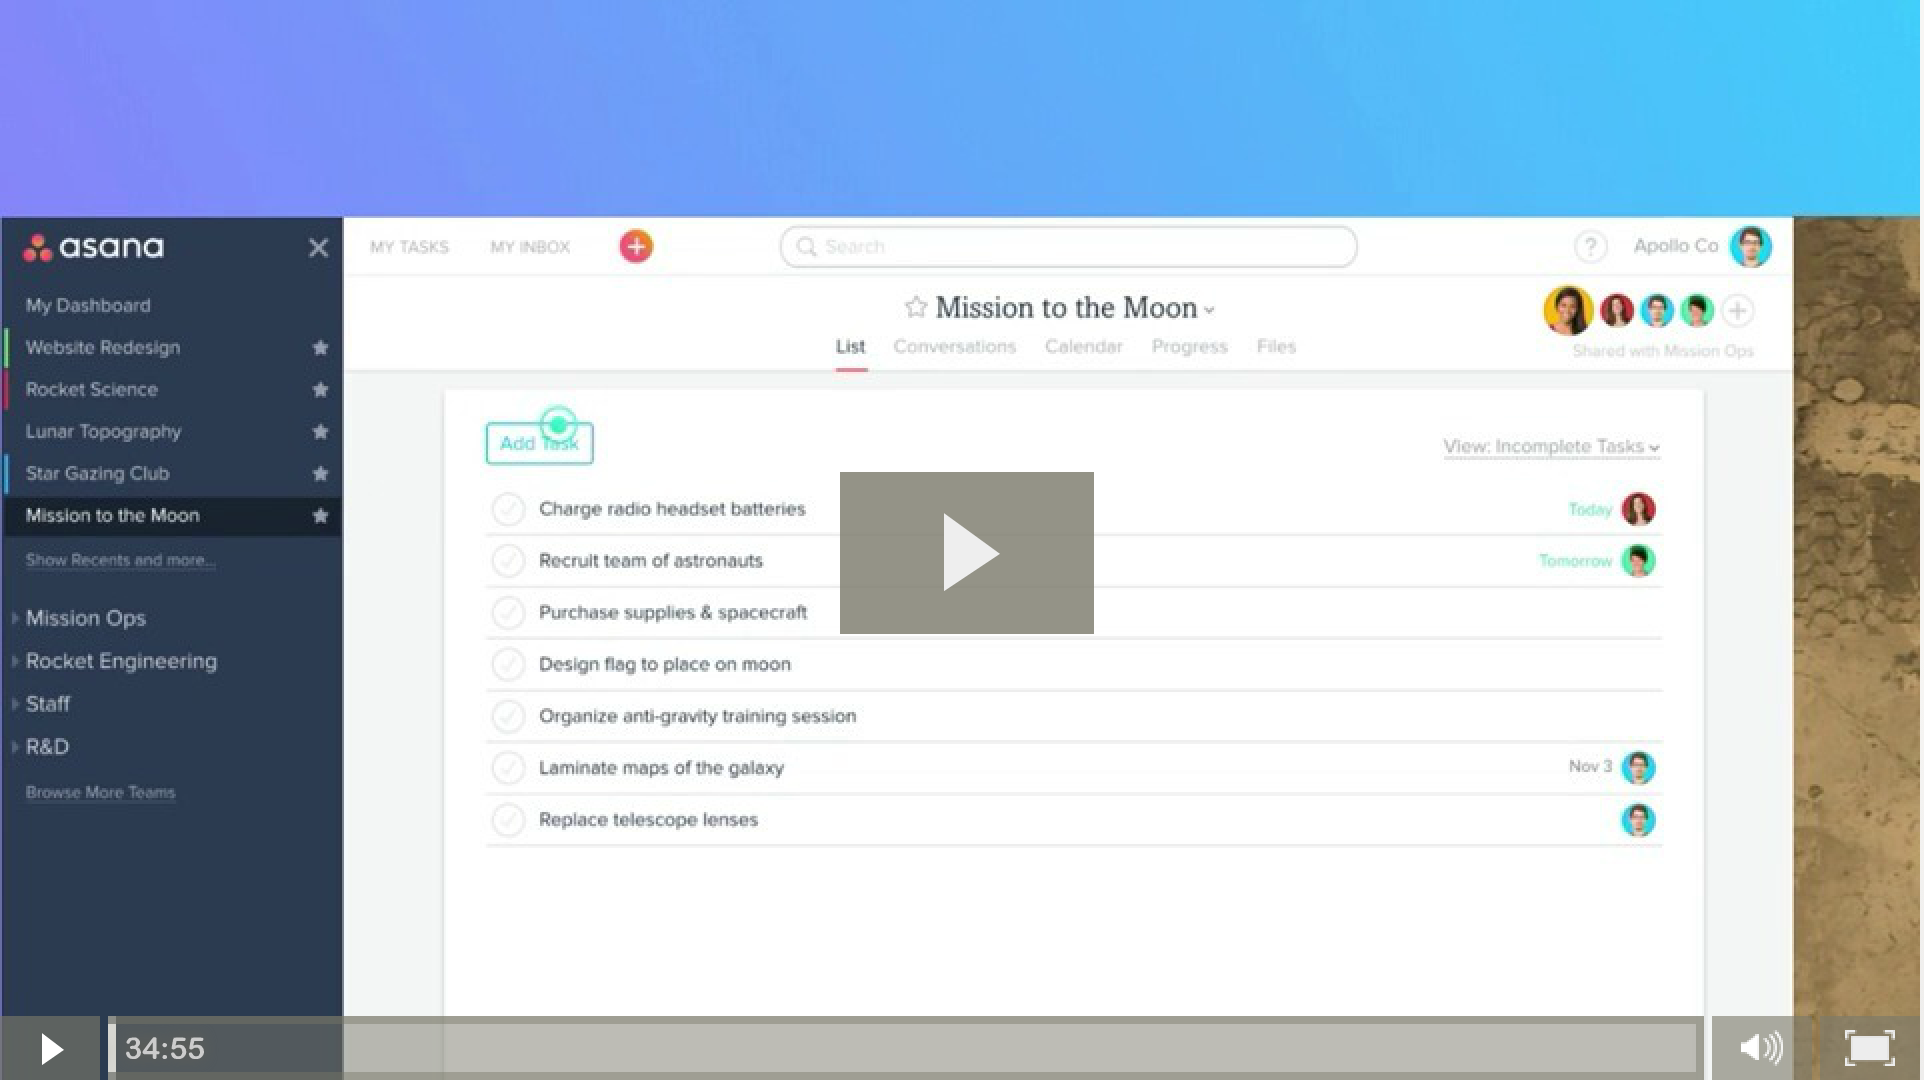Complete the Replace telescope lenses task
Screen dimensions: 1924x1080
[508, 820]
